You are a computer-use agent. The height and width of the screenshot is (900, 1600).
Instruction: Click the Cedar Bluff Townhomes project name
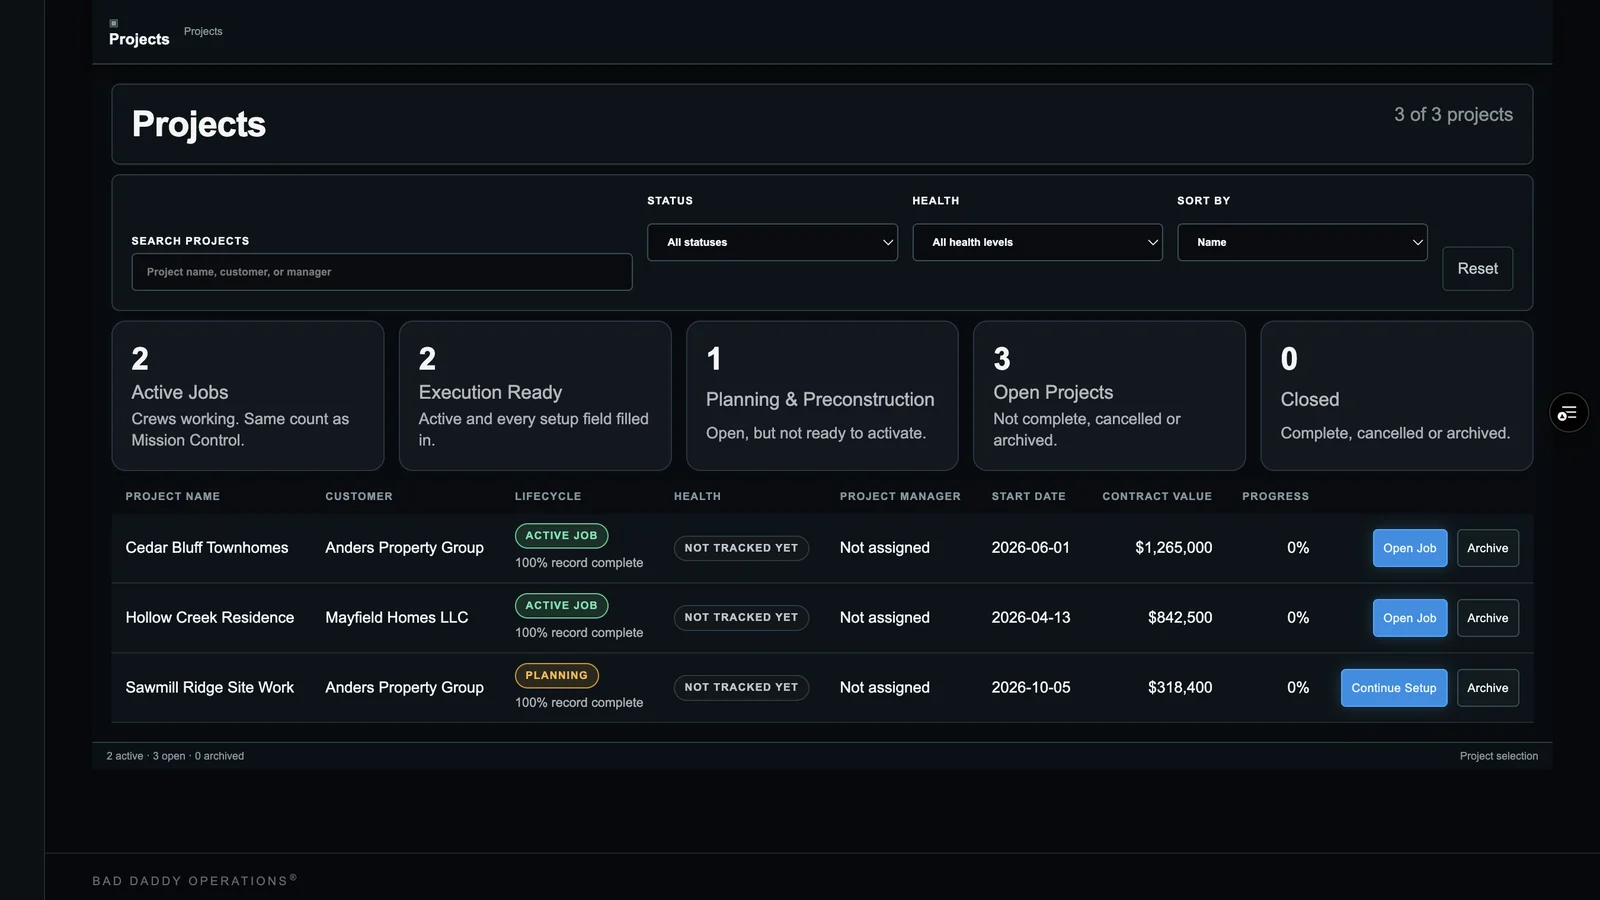click(207, 548)
